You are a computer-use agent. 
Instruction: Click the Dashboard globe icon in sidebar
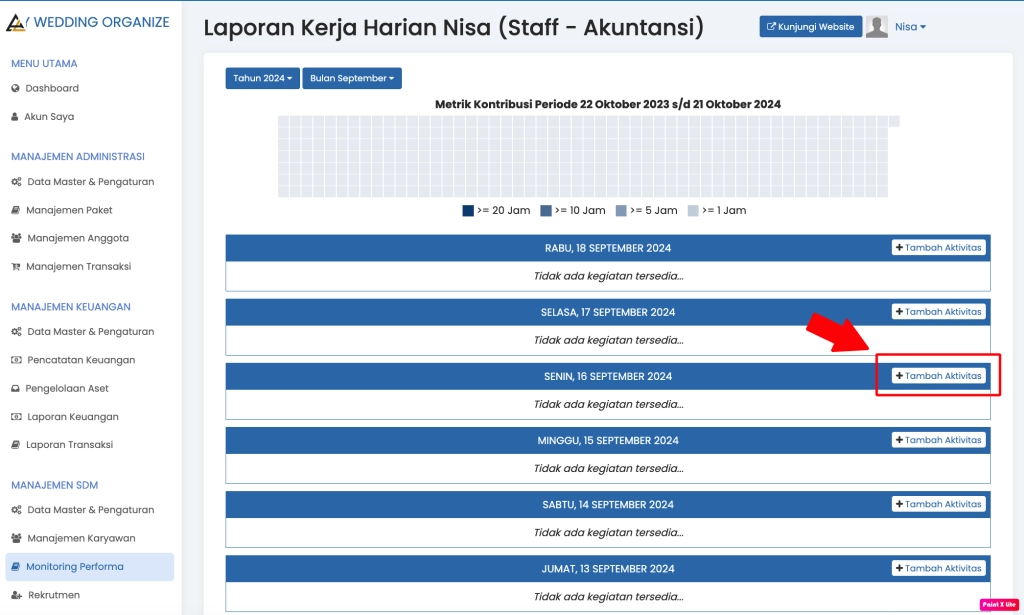pyautogui.click(x=16, y=88)
